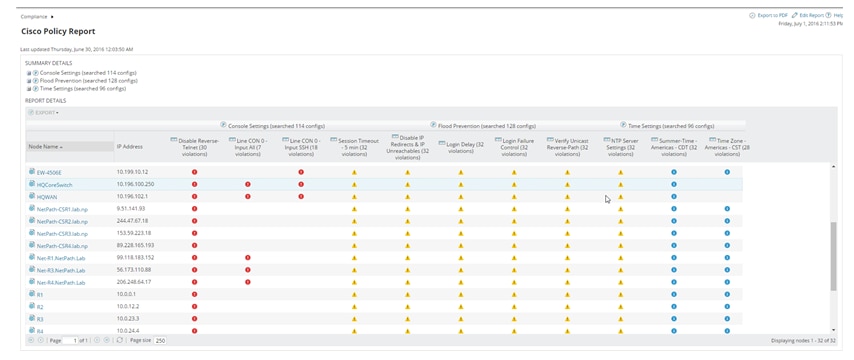The image size is (854, 360).
Task: Expand Time Settings summary item
Action: pos(28,88)
